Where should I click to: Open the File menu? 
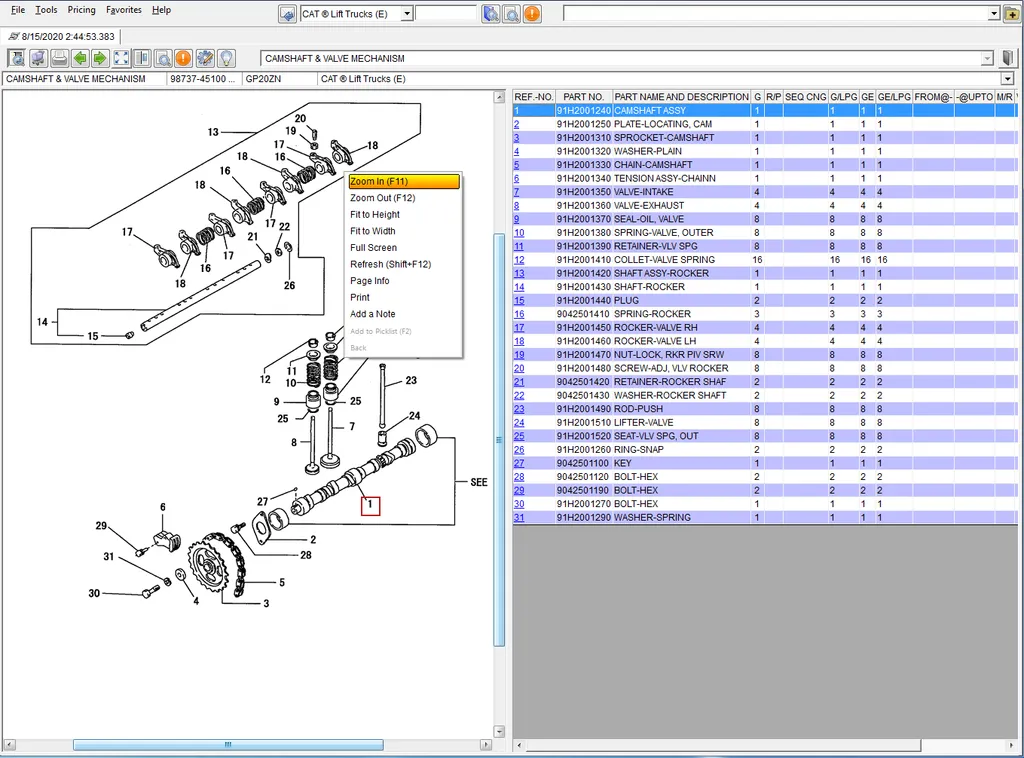(x=18, y=10)
